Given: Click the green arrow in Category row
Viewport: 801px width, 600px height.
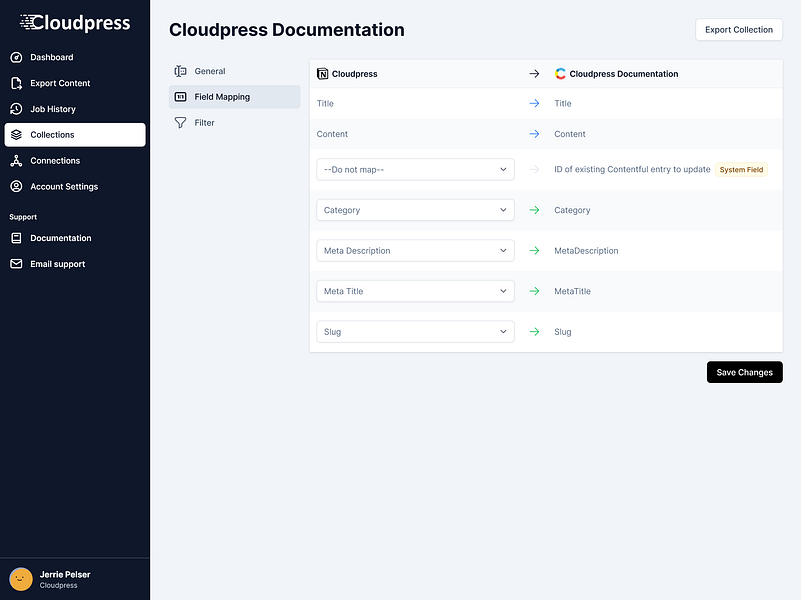Looking at the screenshot, I should click(x=534, y=210).
